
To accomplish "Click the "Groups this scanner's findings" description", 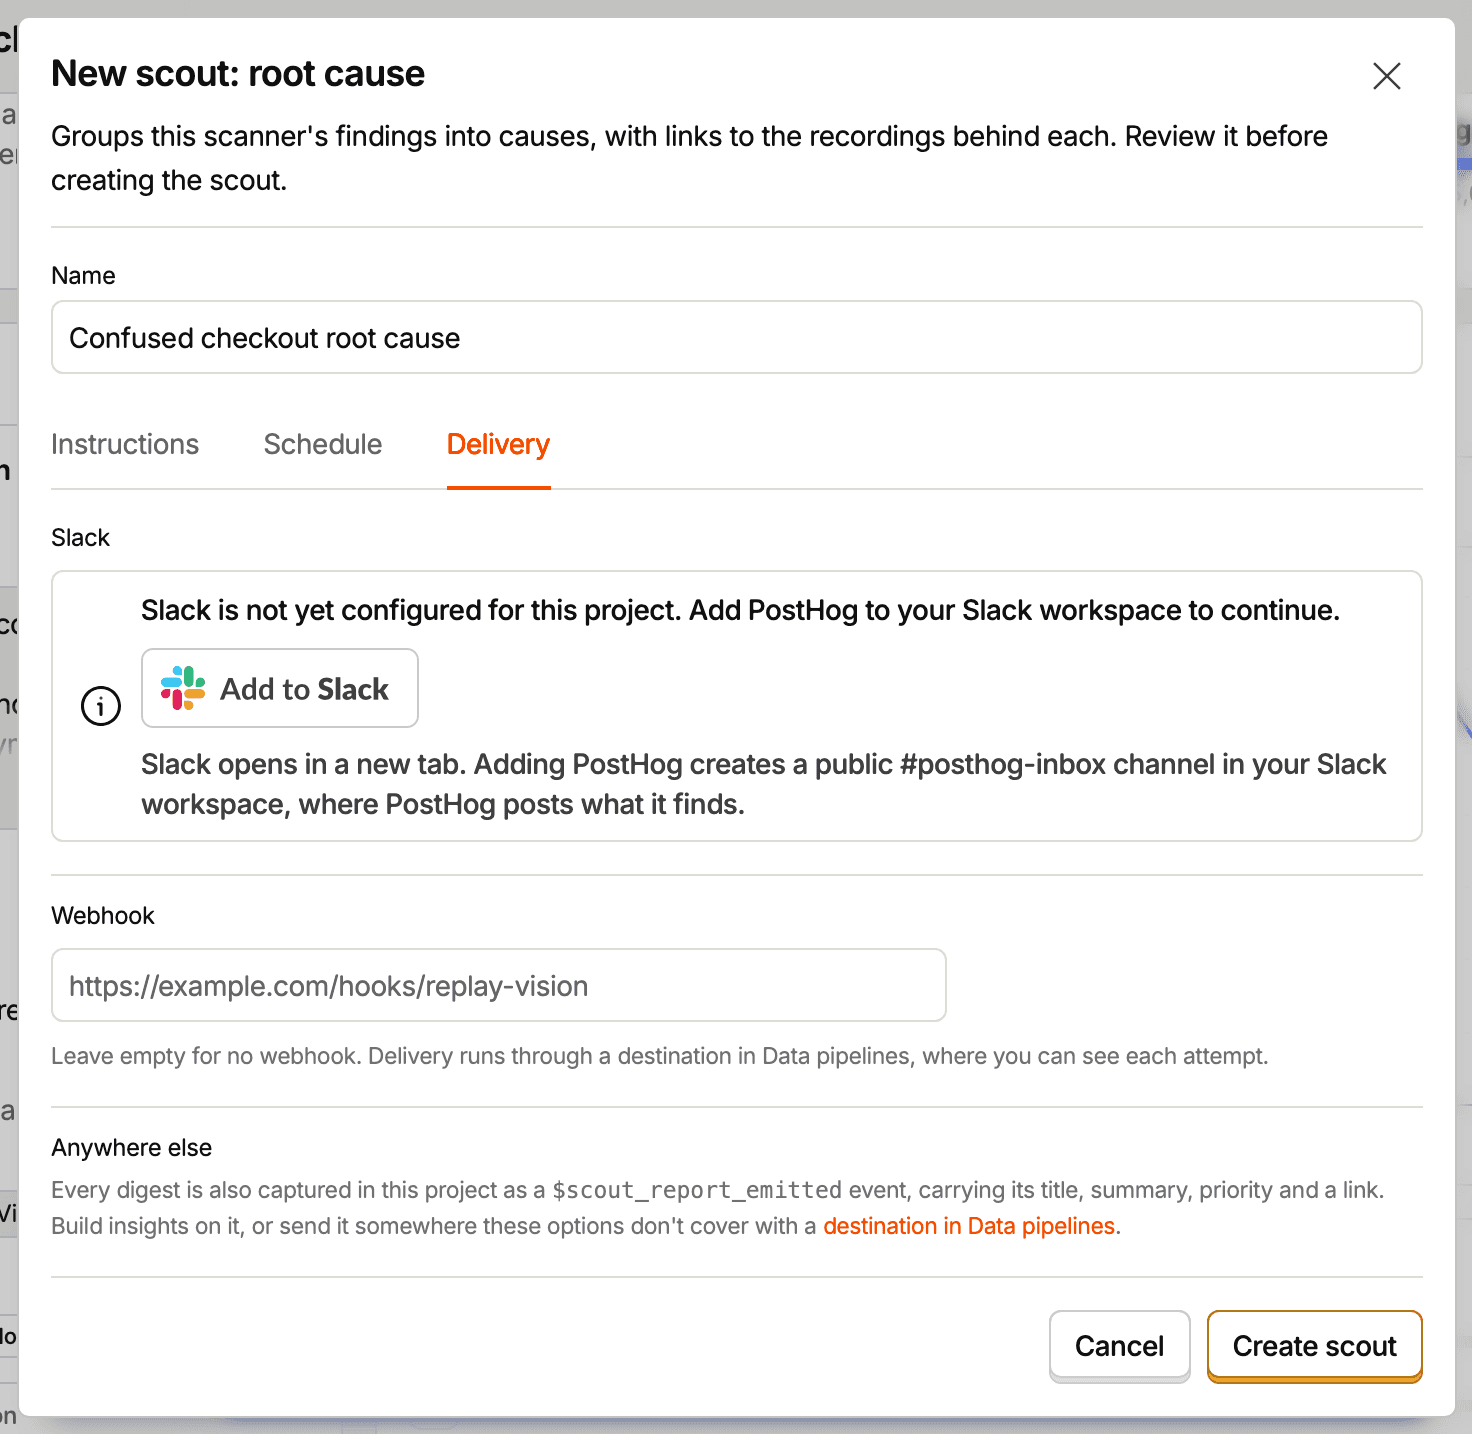I will [690, 158].
